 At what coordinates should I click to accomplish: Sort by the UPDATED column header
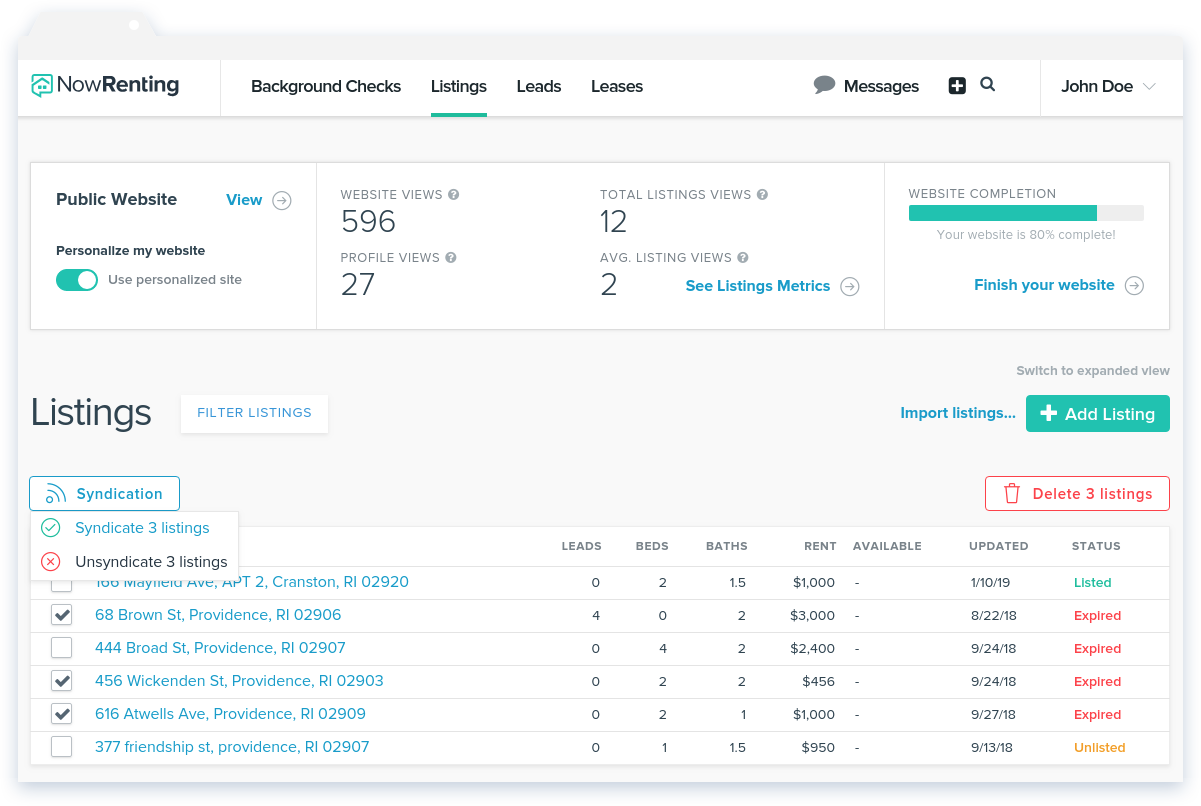(x=999, y=547)
